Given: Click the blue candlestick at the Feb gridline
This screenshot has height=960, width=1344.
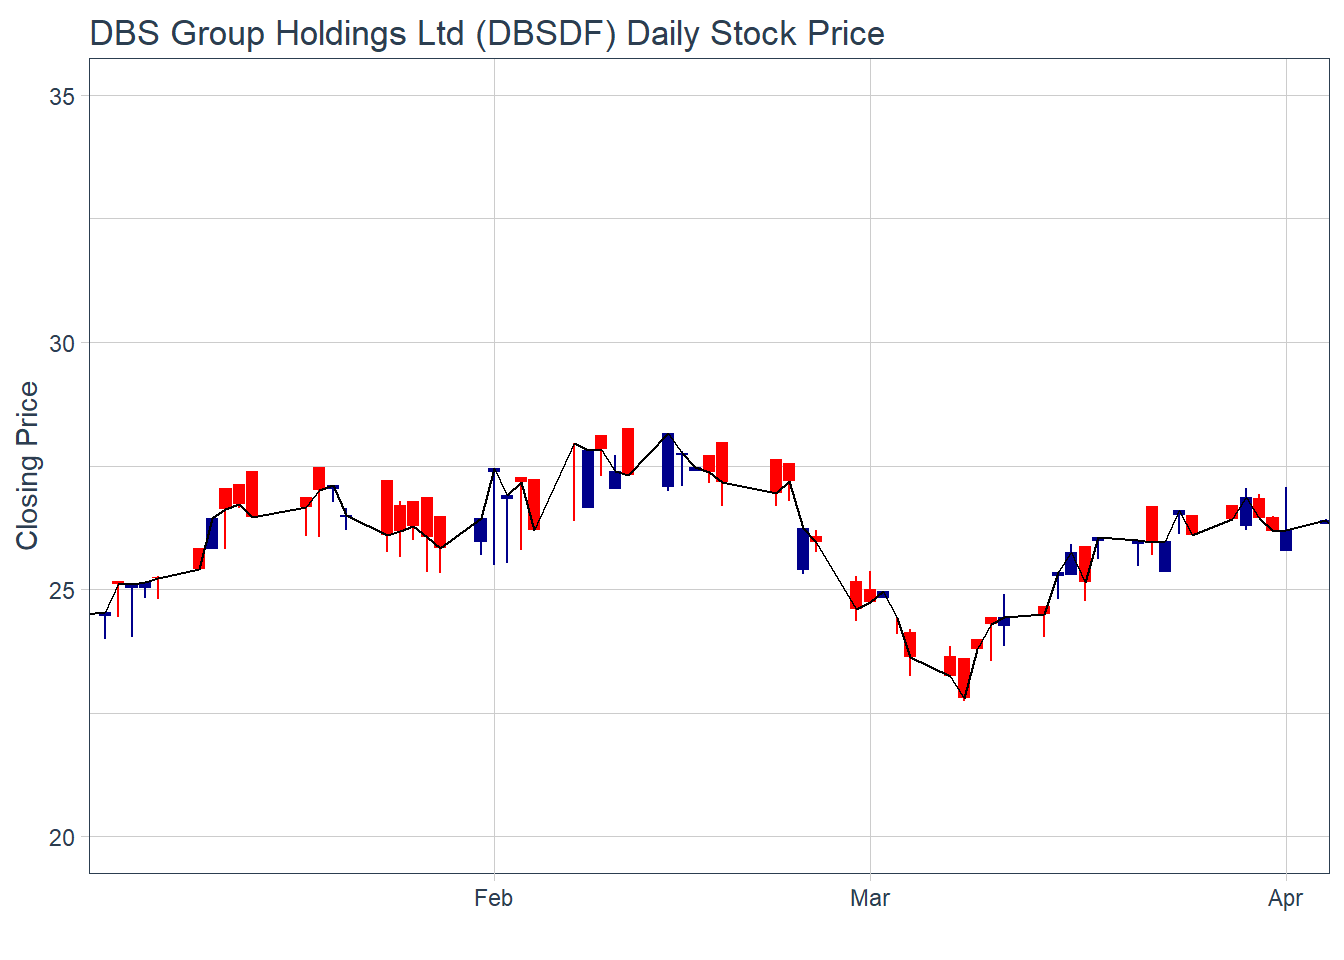Looking at the screenshot, I should [x=494, y=470].
